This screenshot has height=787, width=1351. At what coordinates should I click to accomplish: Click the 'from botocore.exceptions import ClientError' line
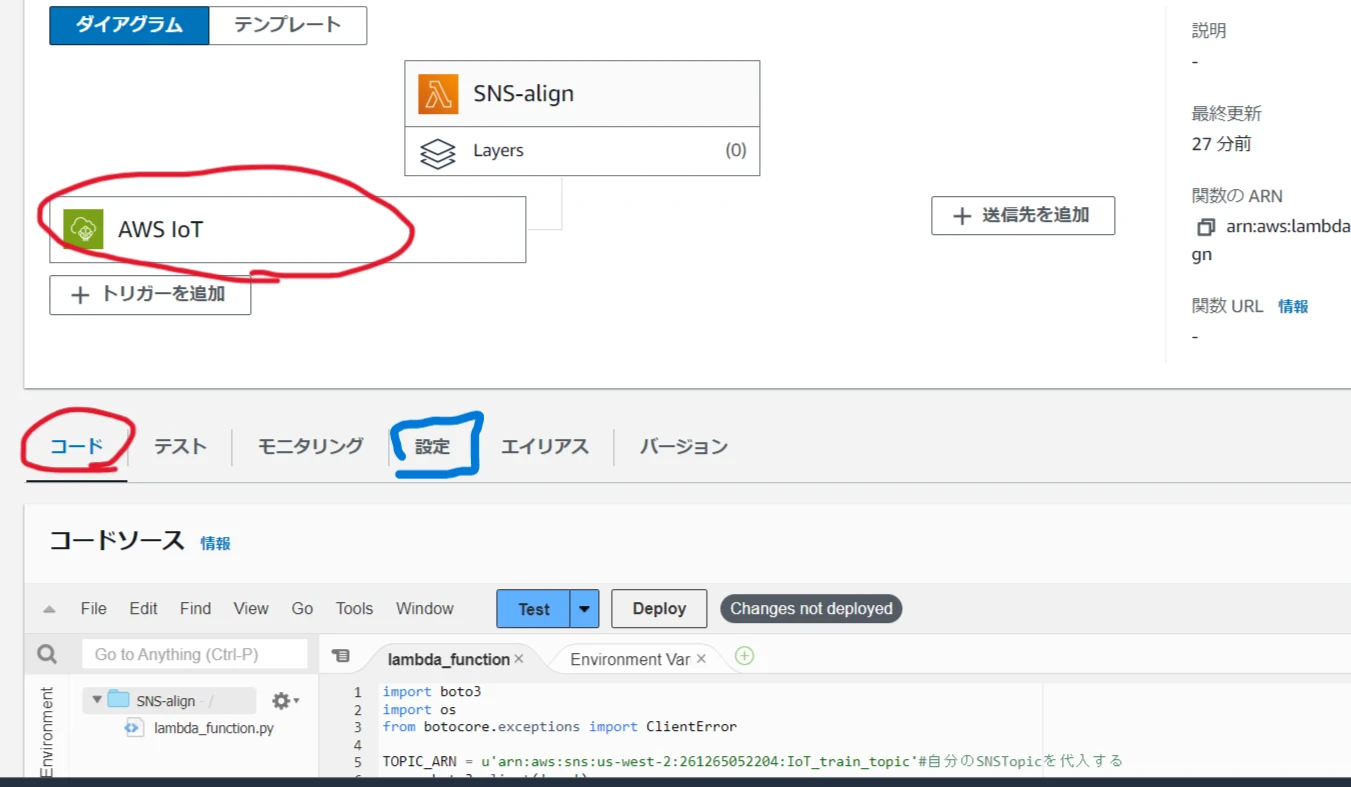pyautogui.click(x=559, y=727)
